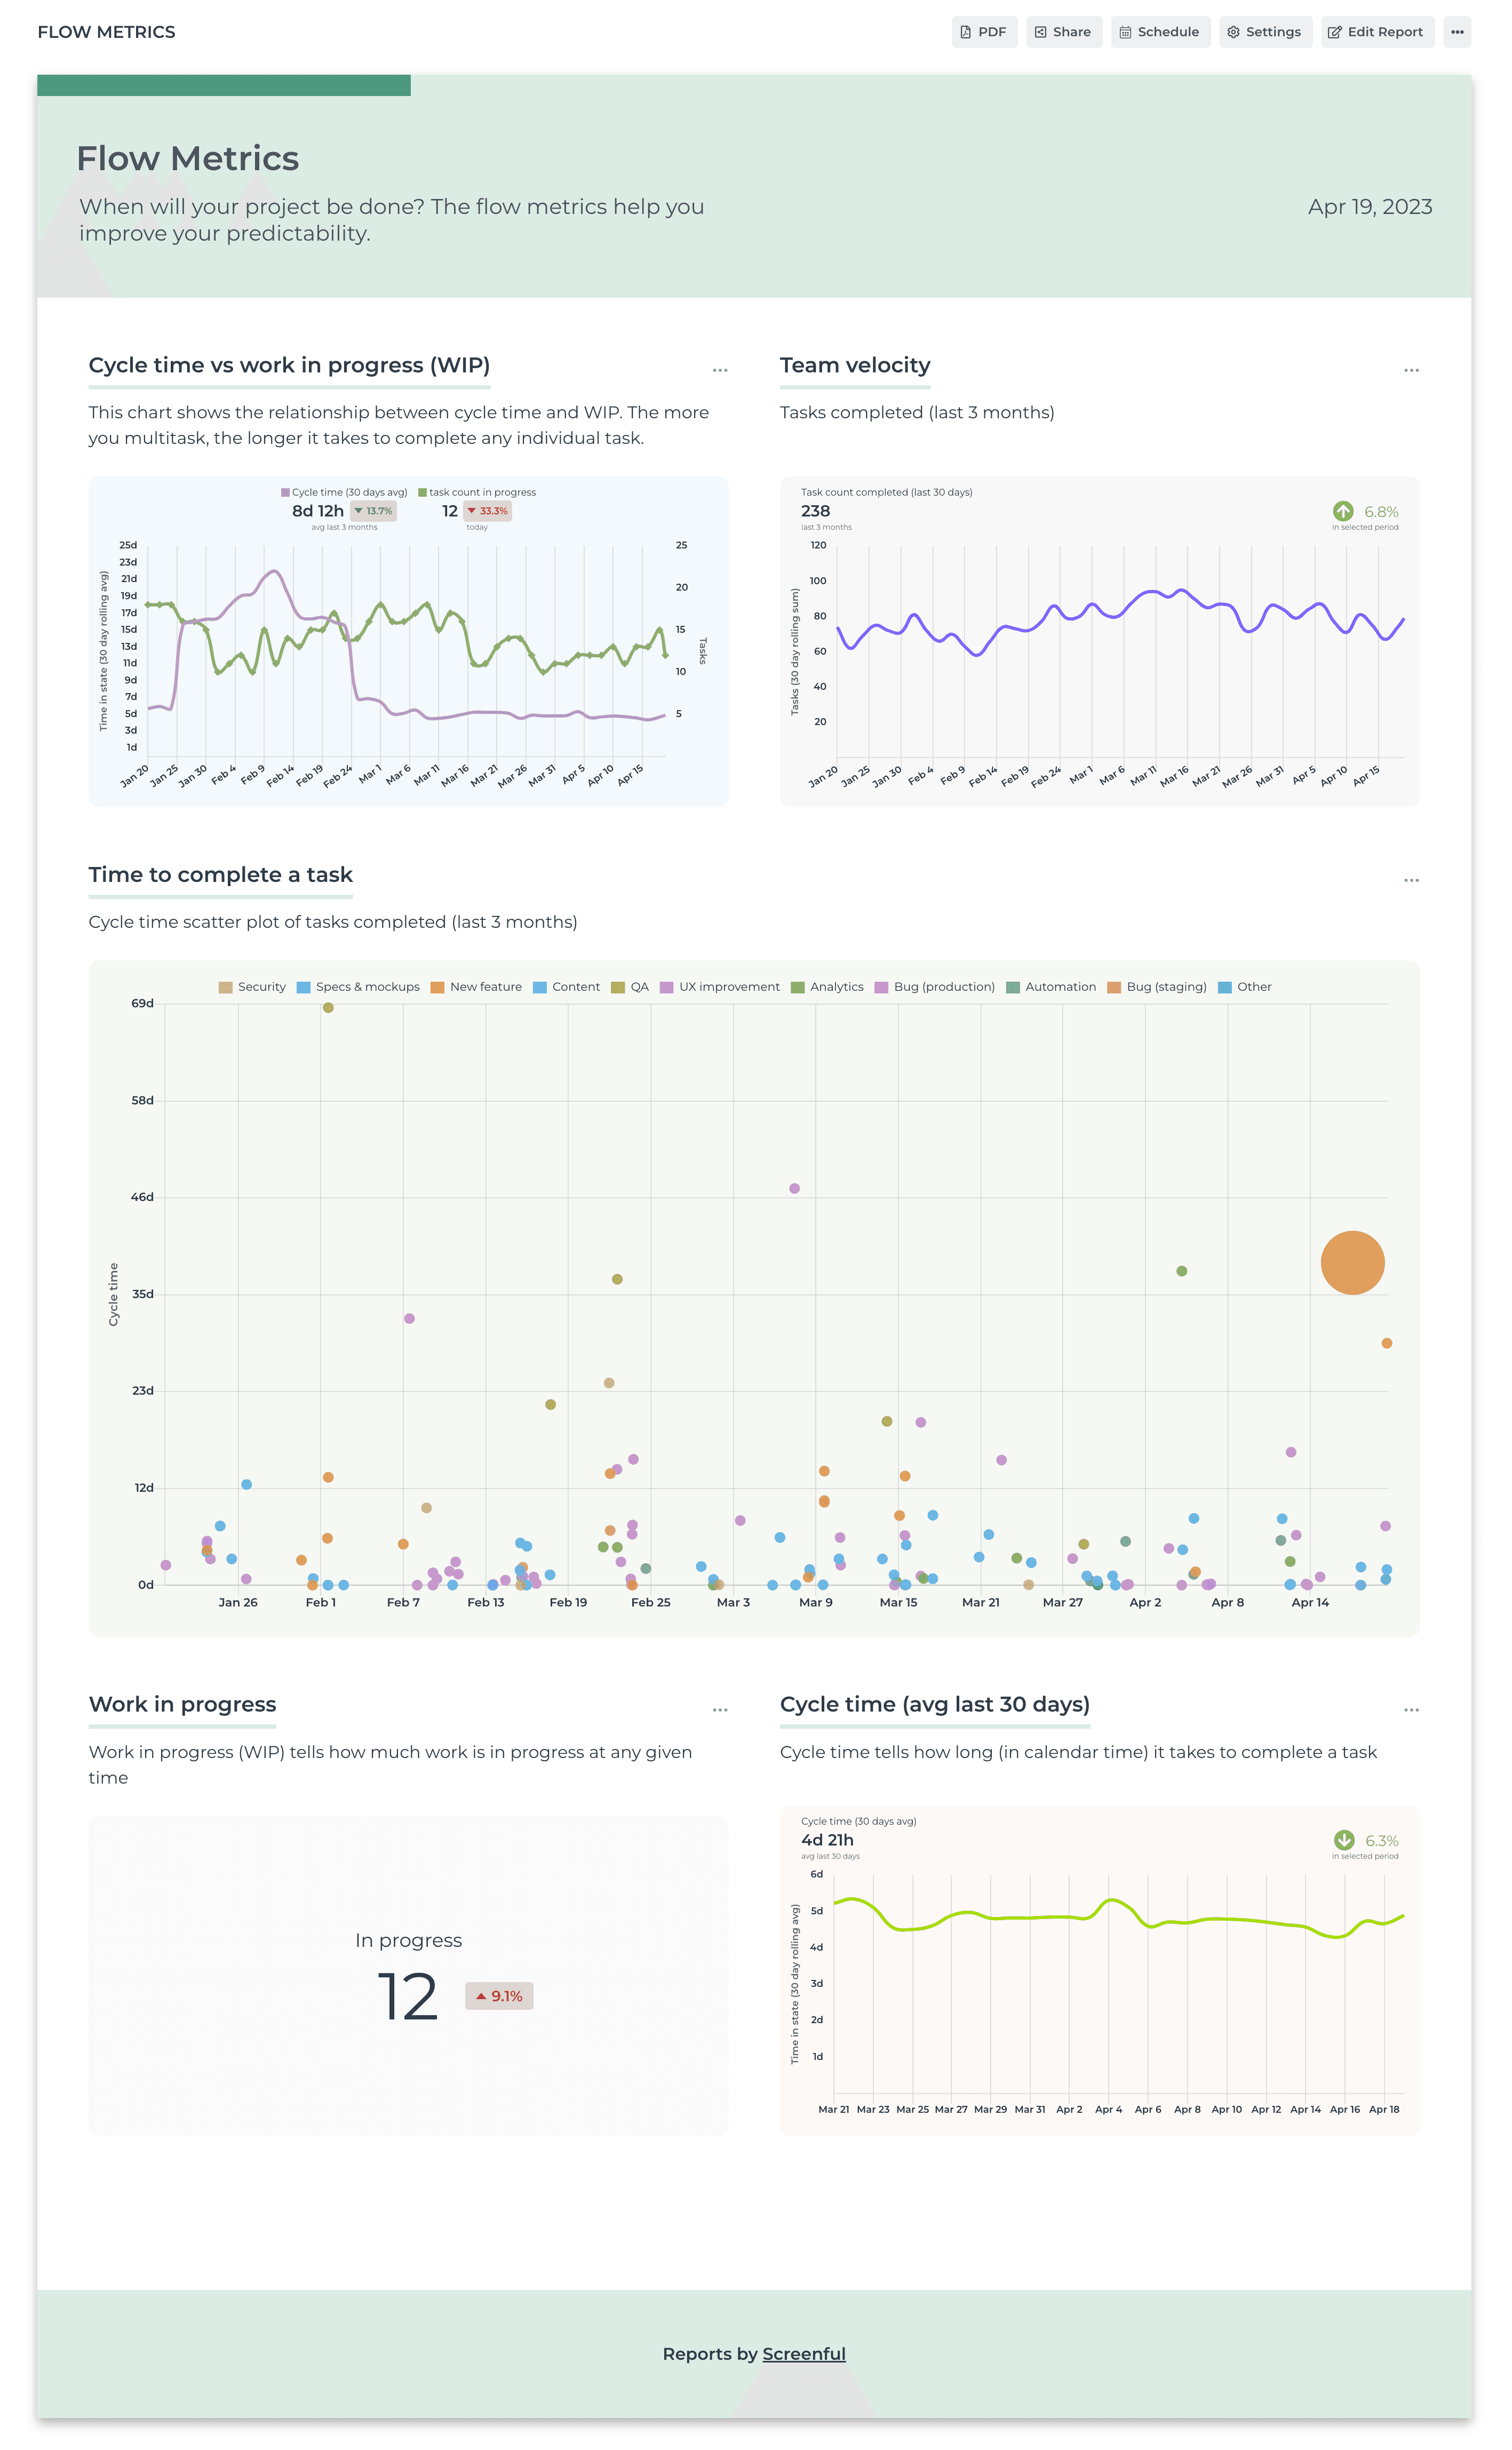
Task: Click the green down-arrow cycle time trend icon
Action: pos(1344,1840)
